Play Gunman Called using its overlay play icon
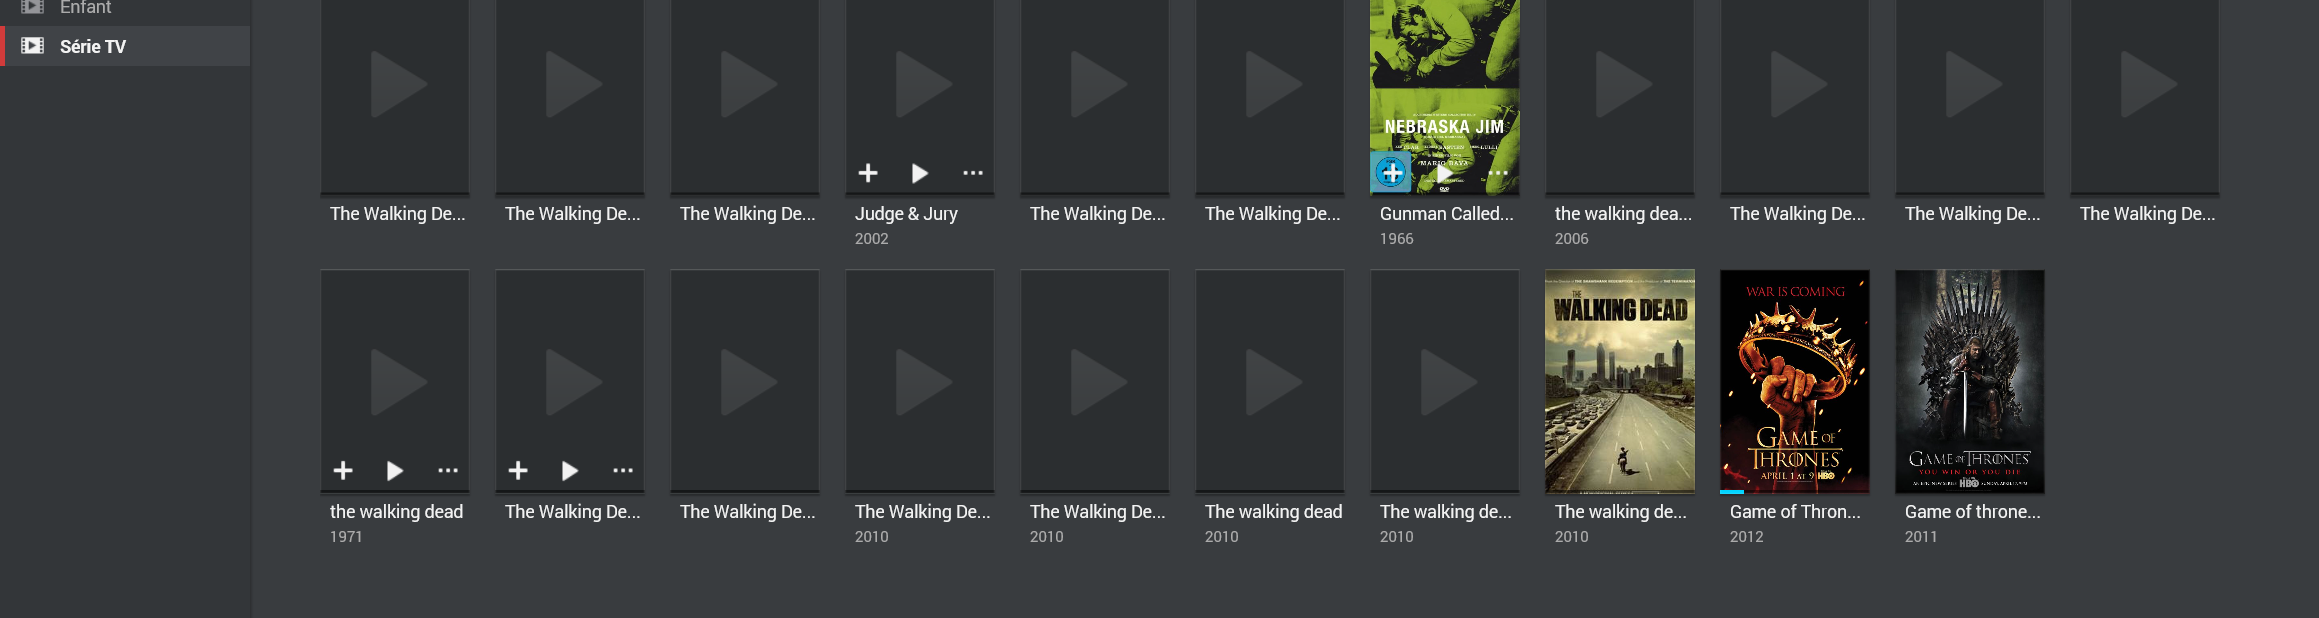This screenshot has width=2319, height=618. click(x=1444, y=173)
